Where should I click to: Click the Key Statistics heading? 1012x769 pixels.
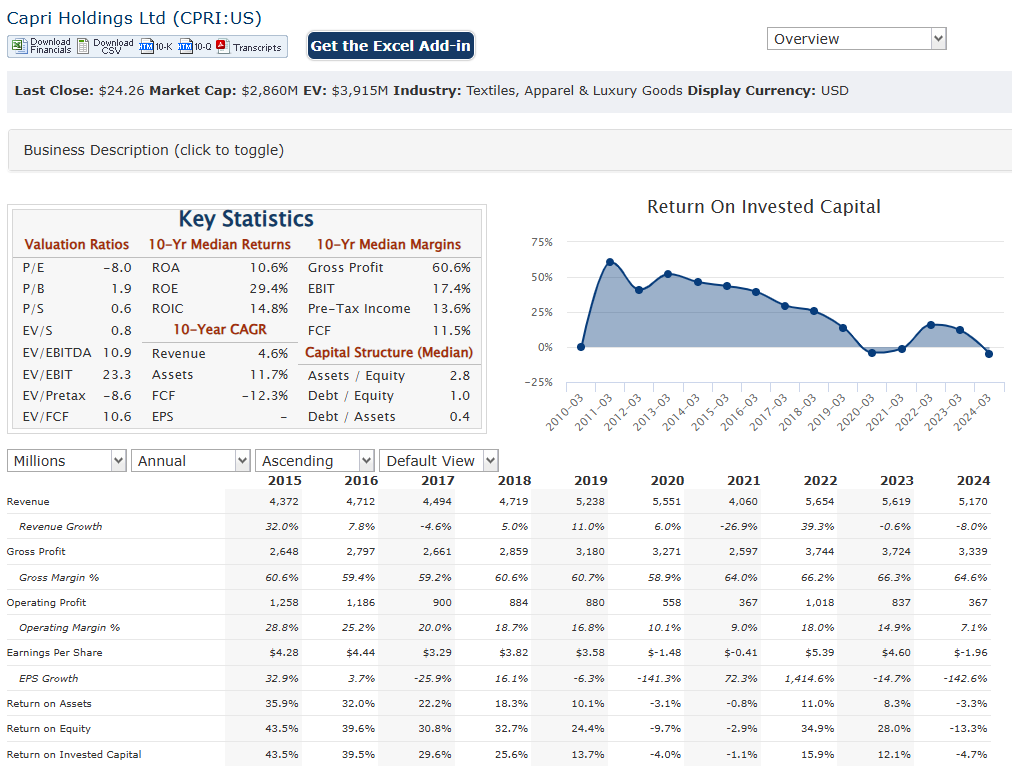pyautogui.click(x=246, y=219)
